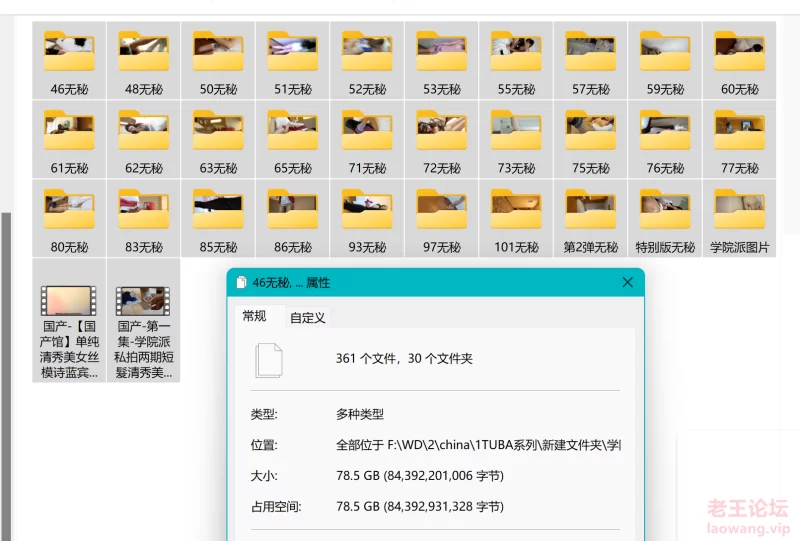This screenshot has height=541, width=800.
Task: Select the 75无秘 folder
Action: point(591,139)
